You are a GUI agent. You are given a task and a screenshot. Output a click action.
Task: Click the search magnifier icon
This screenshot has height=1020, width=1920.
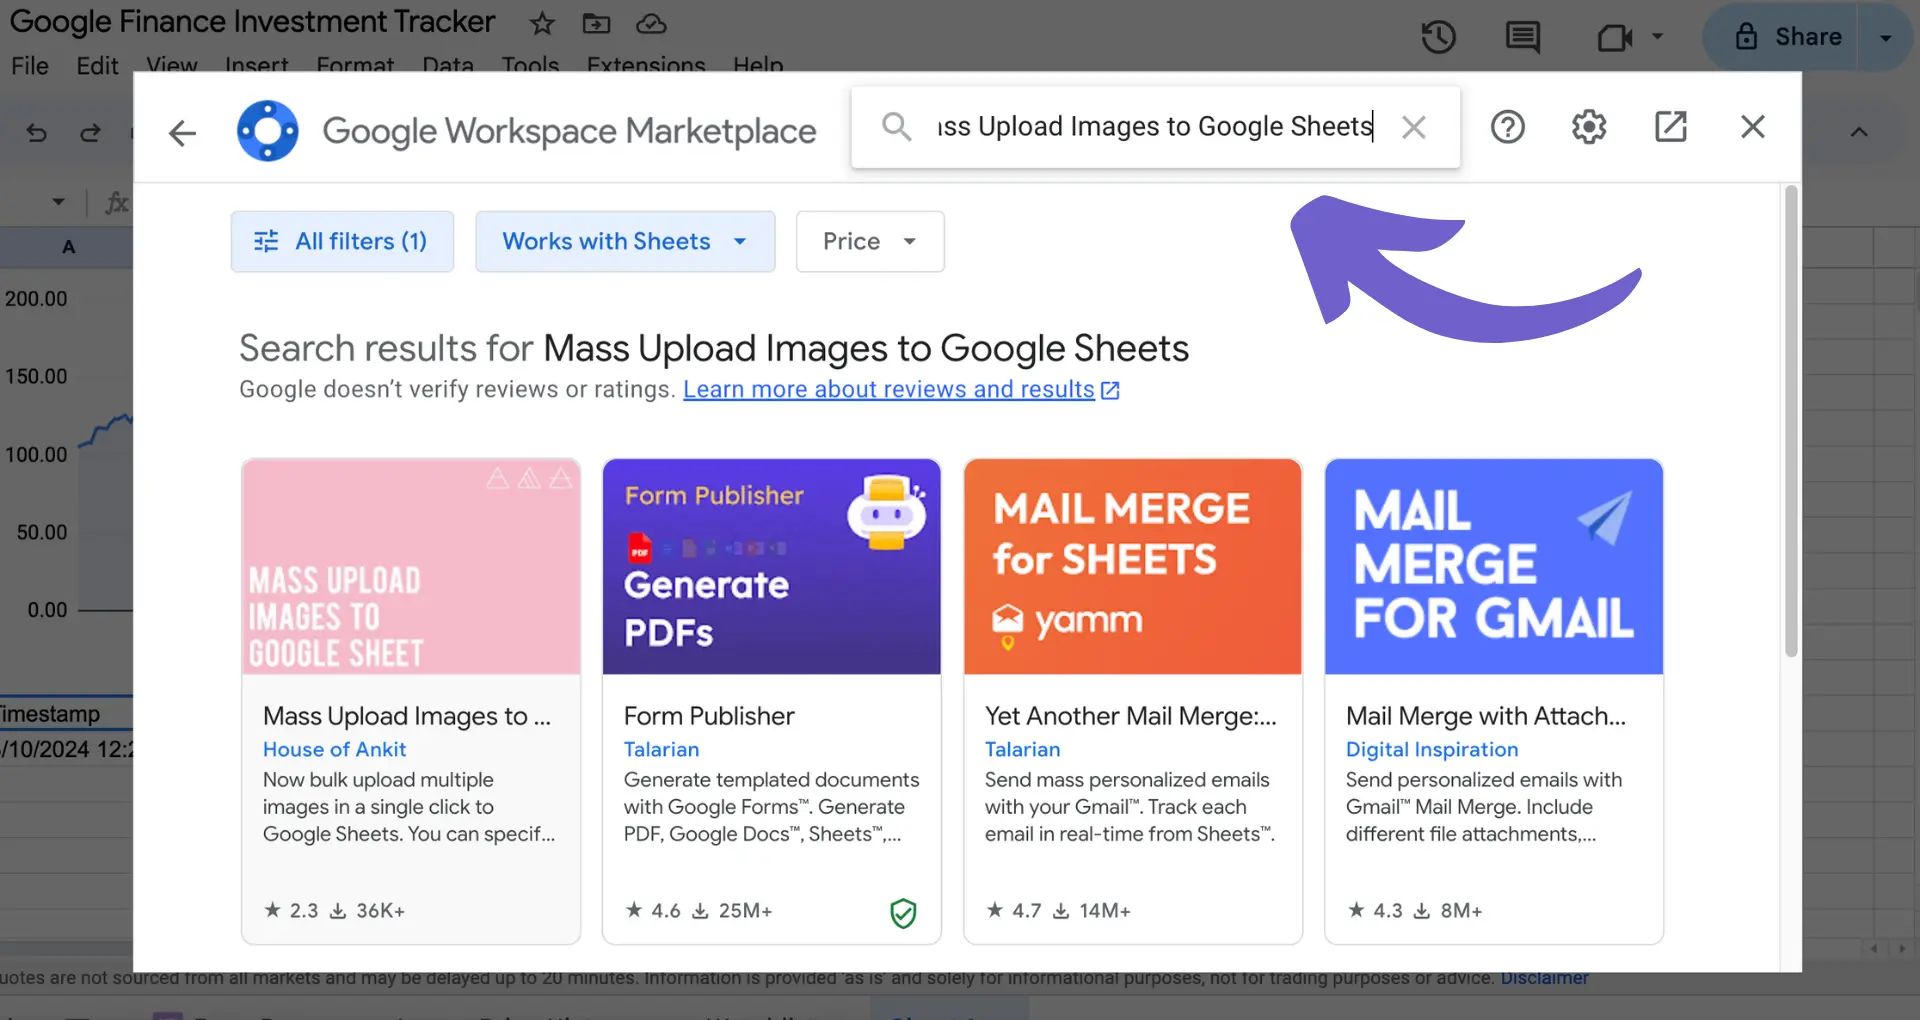pyautogui.click(x=896, y=127)
